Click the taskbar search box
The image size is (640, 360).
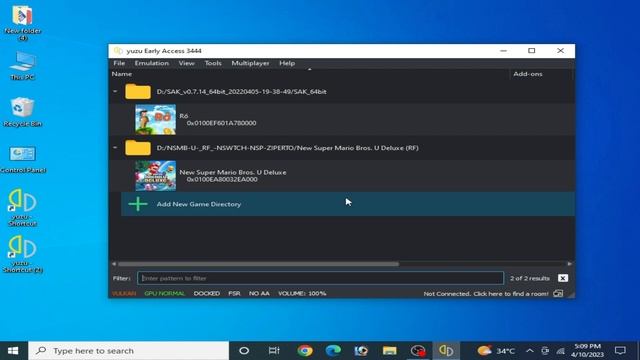pyautogui.click(x=129, y=351)
